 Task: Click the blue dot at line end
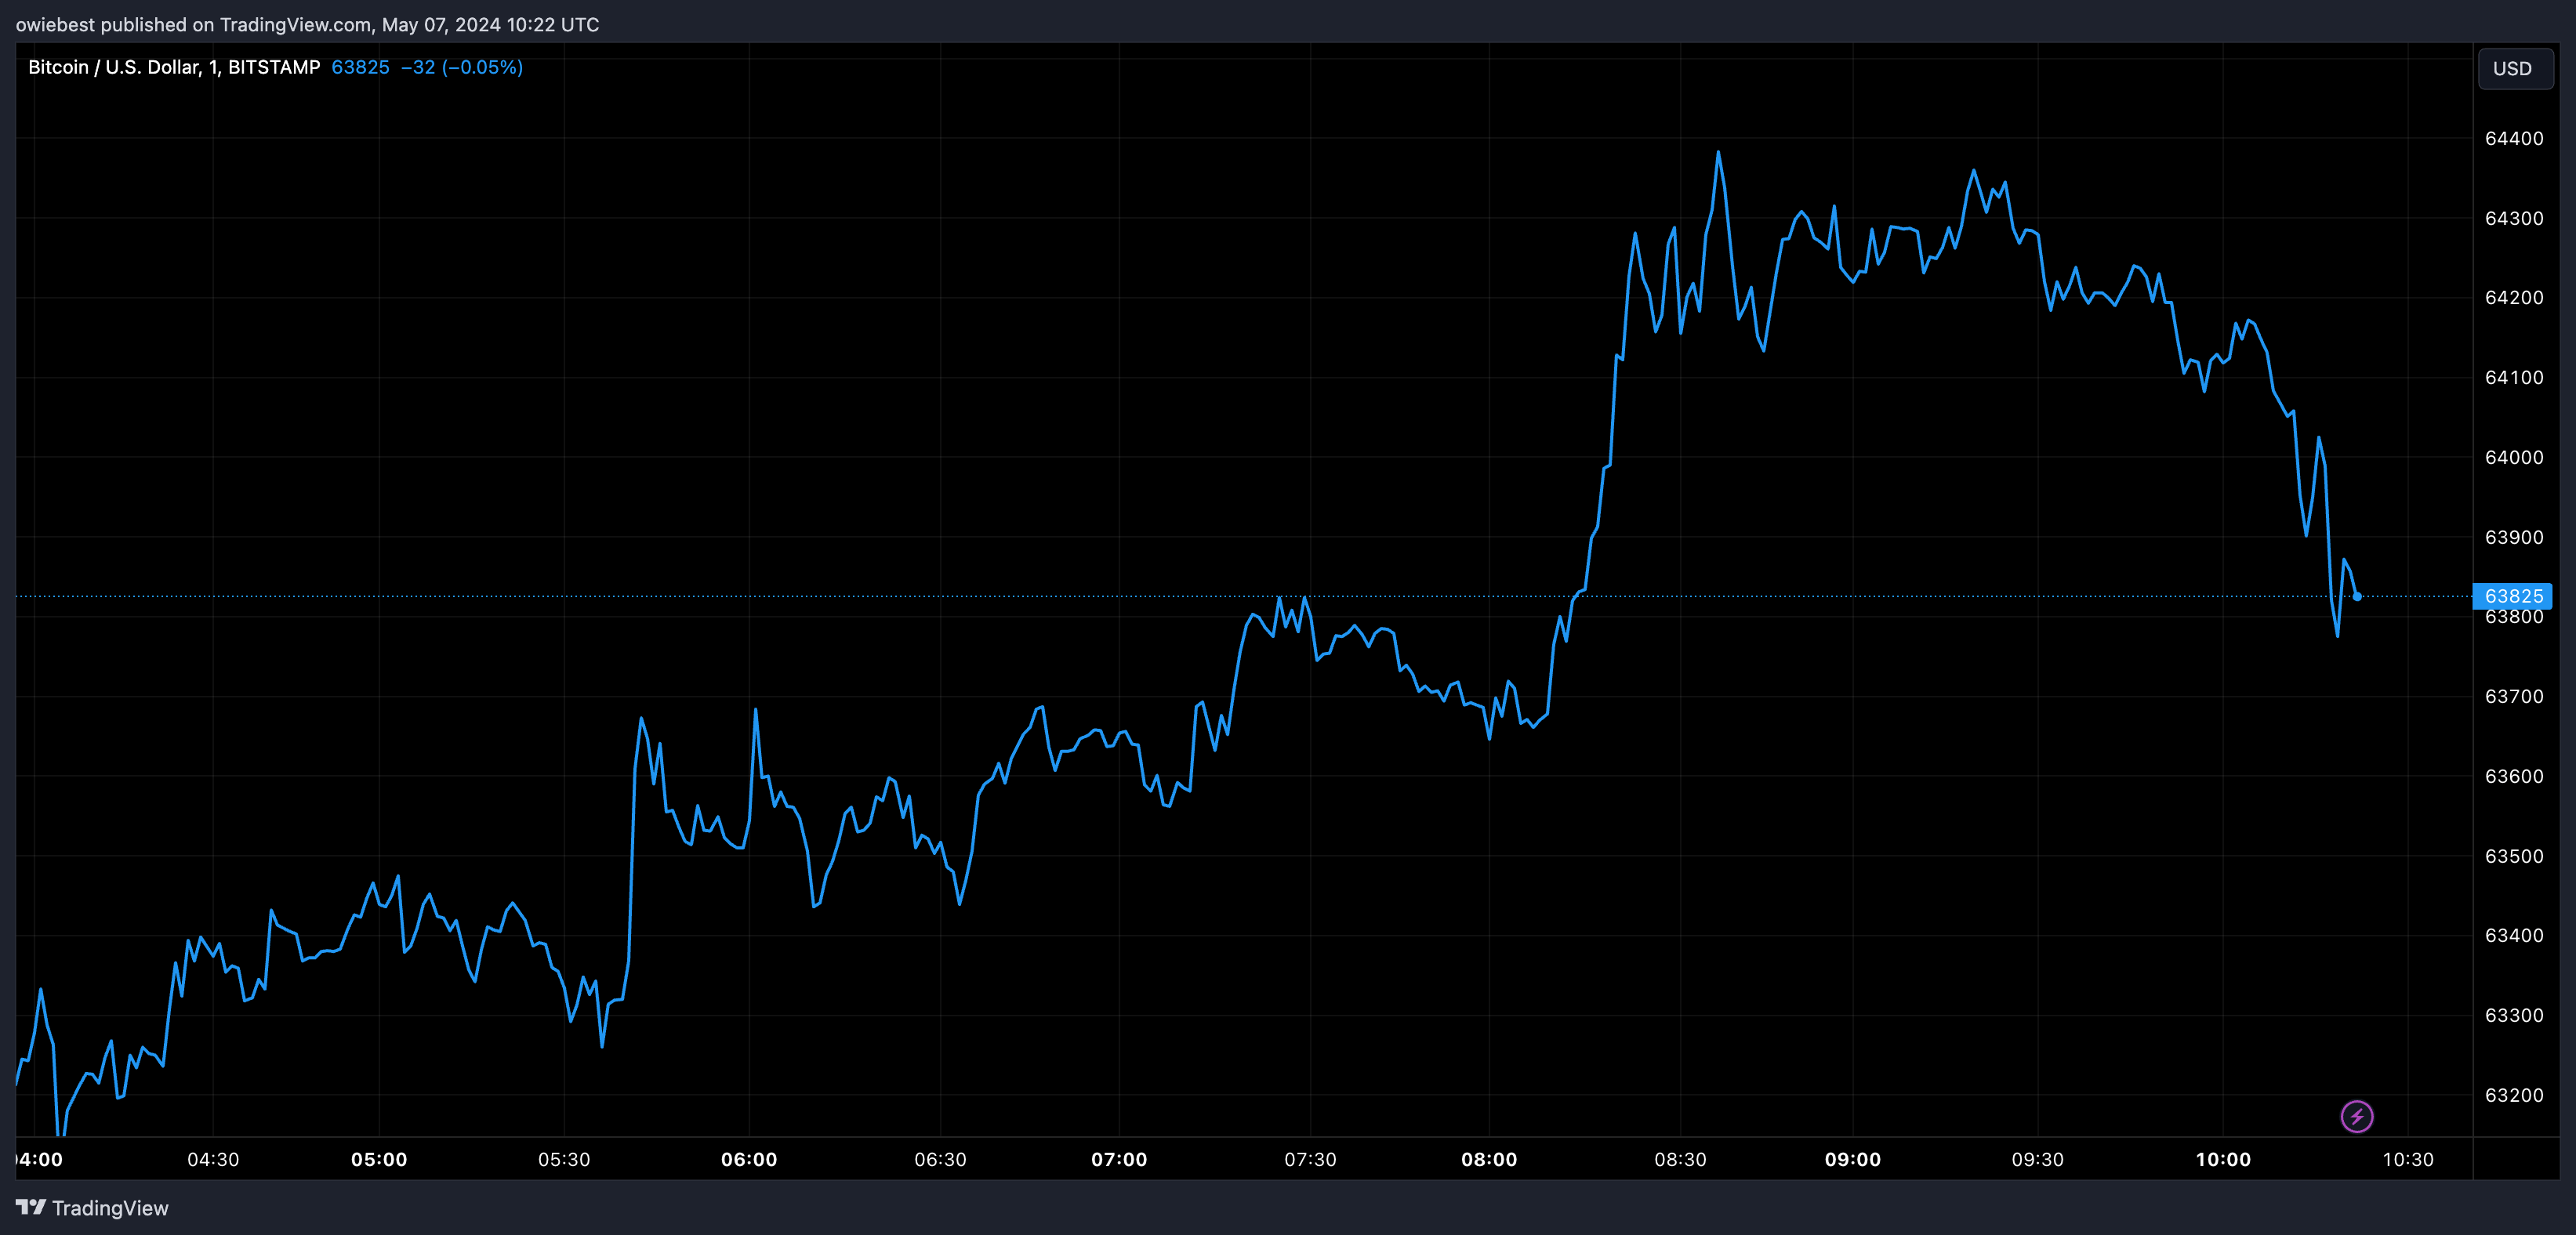[x=2357, y=597]
